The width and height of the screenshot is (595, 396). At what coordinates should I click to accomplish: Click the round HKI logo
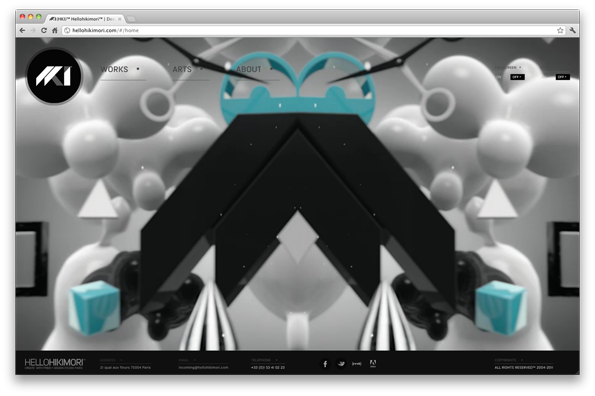pyautogui.click(x=54, y=76)
